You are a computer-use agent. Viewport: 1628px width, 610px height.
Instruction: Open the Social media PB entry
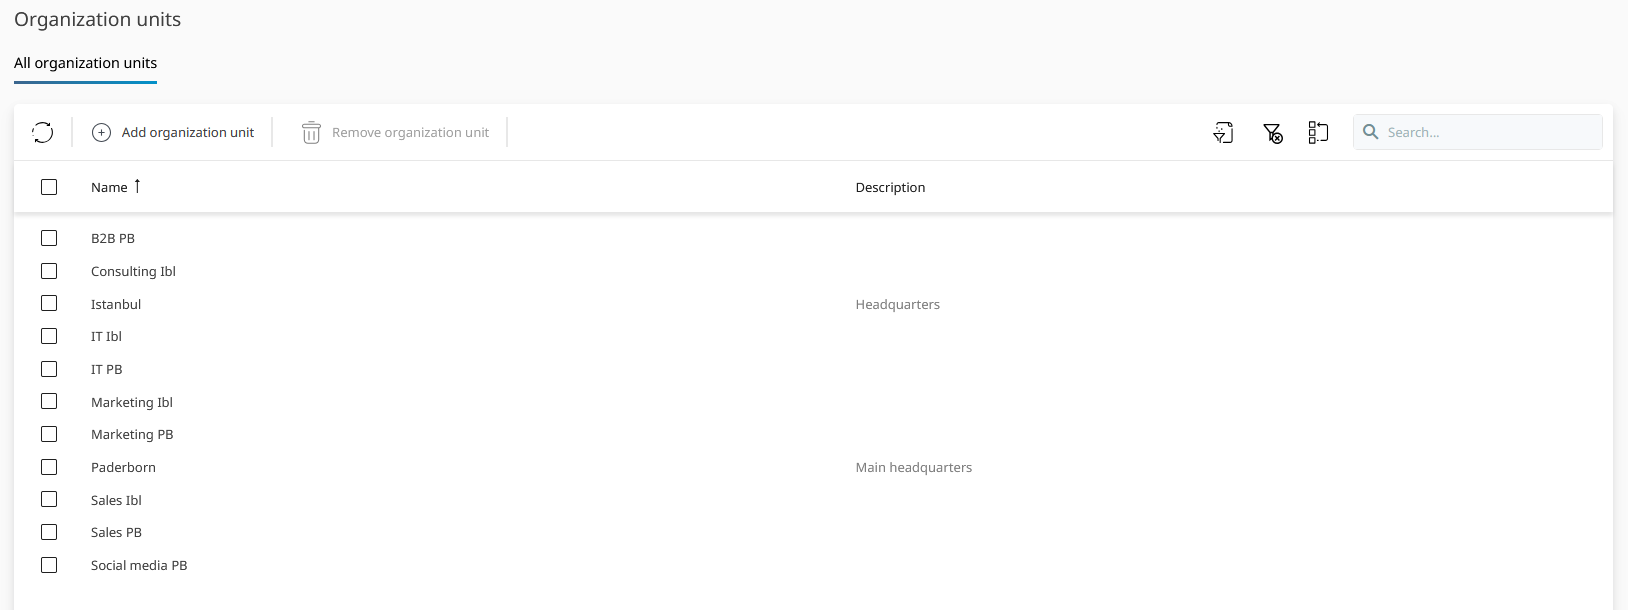click(139, 565)
